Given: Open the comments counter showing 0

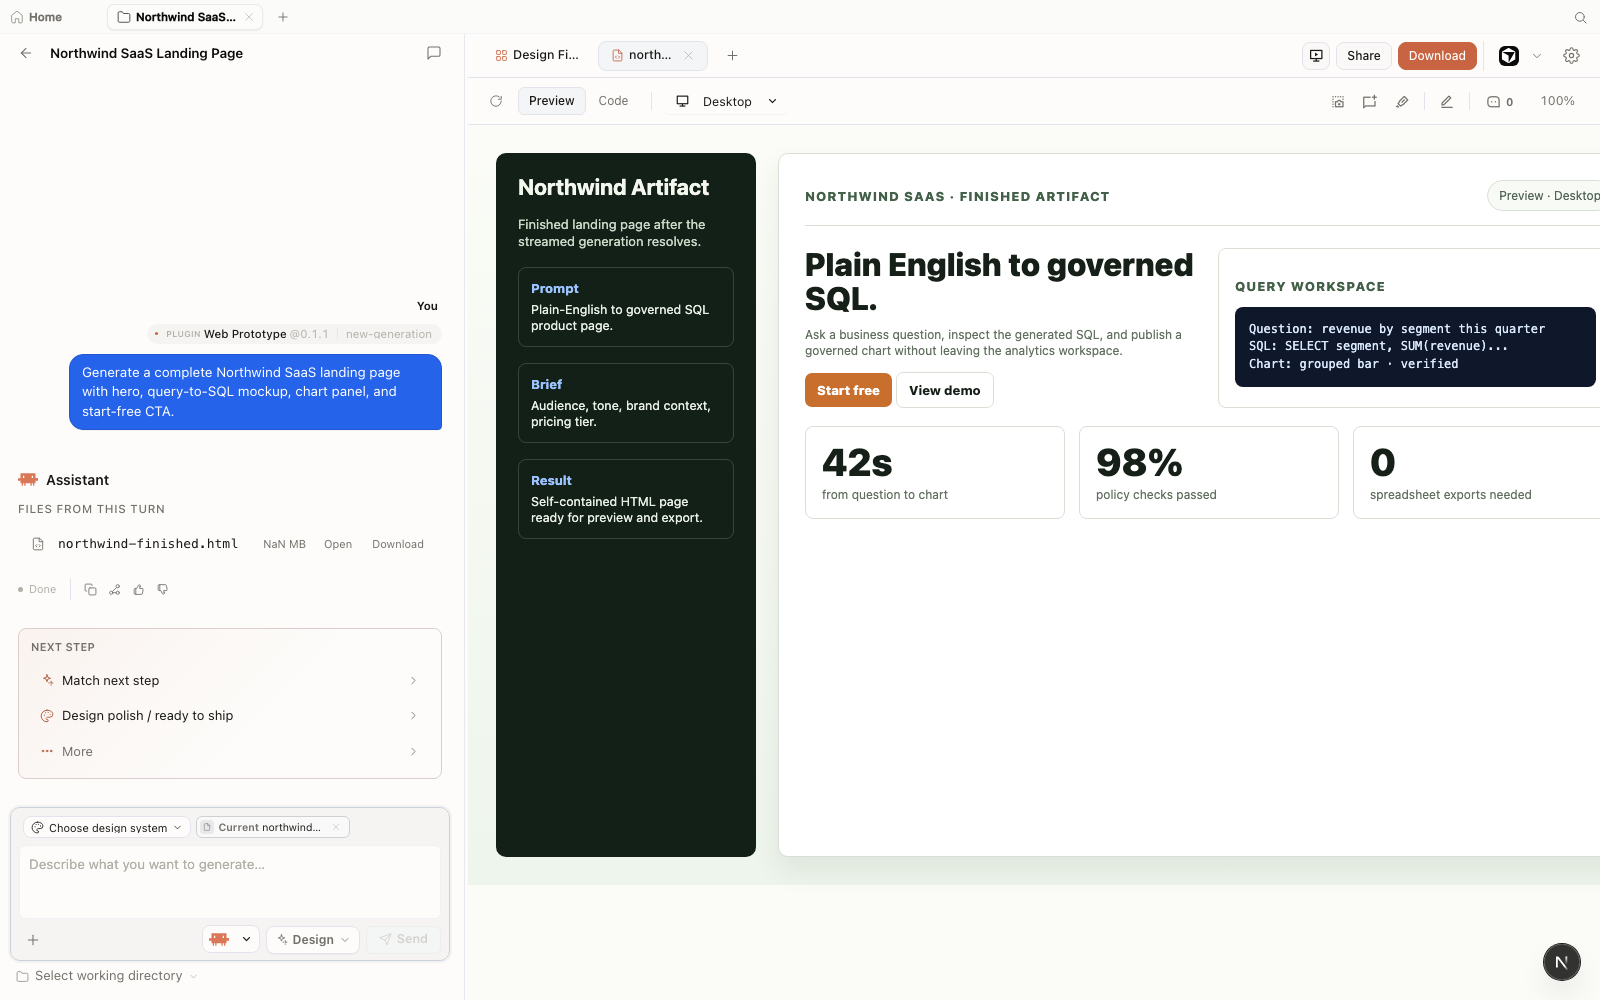Looking at the screenshot, I should point(1499,101).
